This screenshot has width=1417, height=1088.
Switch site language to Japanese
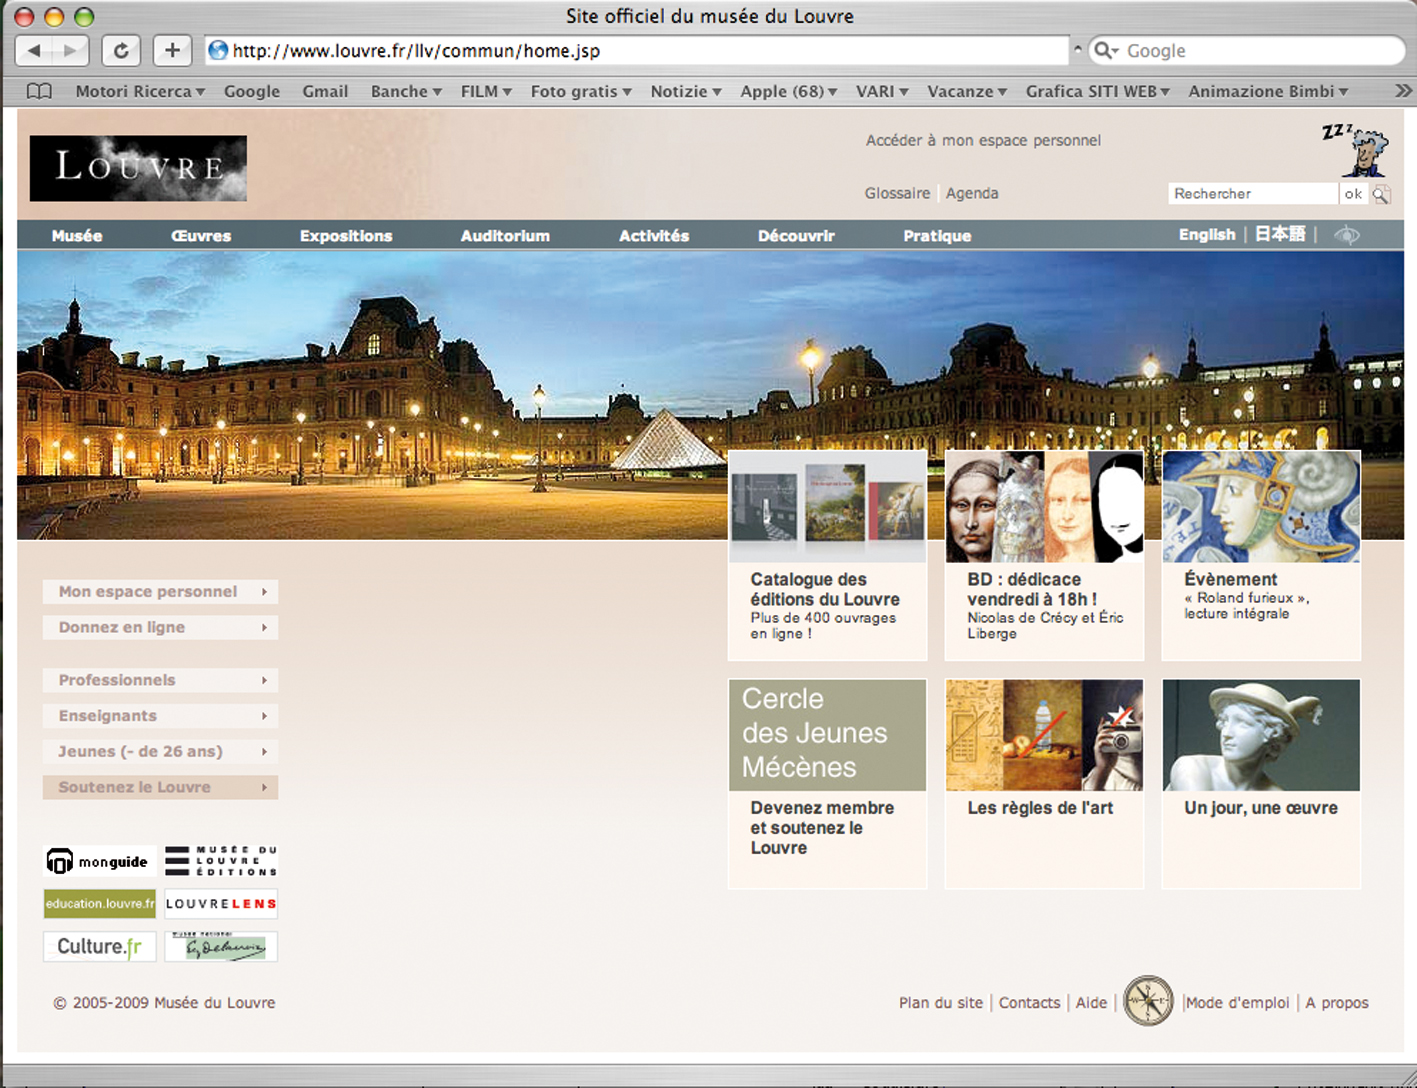tap(1280, 234)
